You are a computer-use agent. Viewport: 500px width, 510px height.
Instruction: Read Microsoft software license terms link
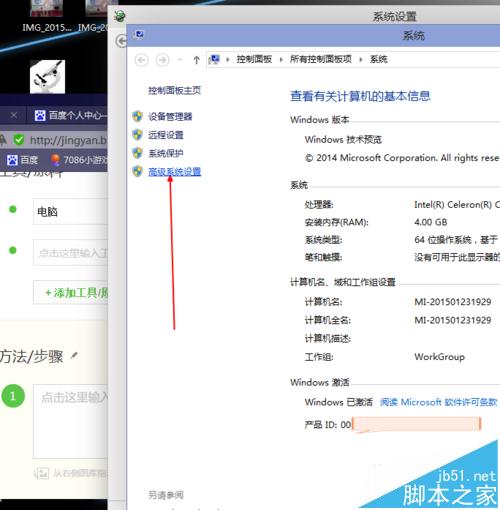(438, 402)
